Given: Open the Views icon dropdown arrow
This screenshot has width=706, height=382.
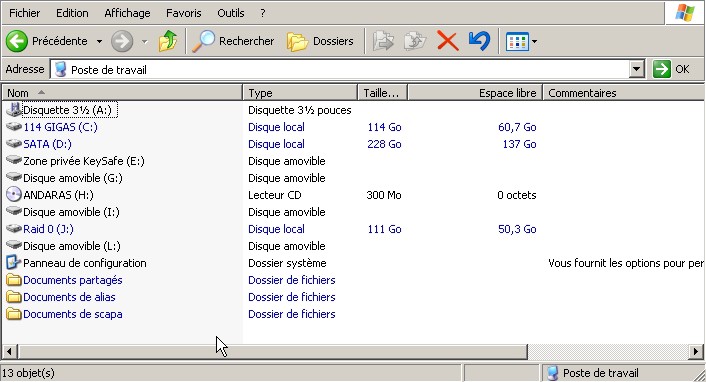Looking at the screenshot, I should point(534,42).
